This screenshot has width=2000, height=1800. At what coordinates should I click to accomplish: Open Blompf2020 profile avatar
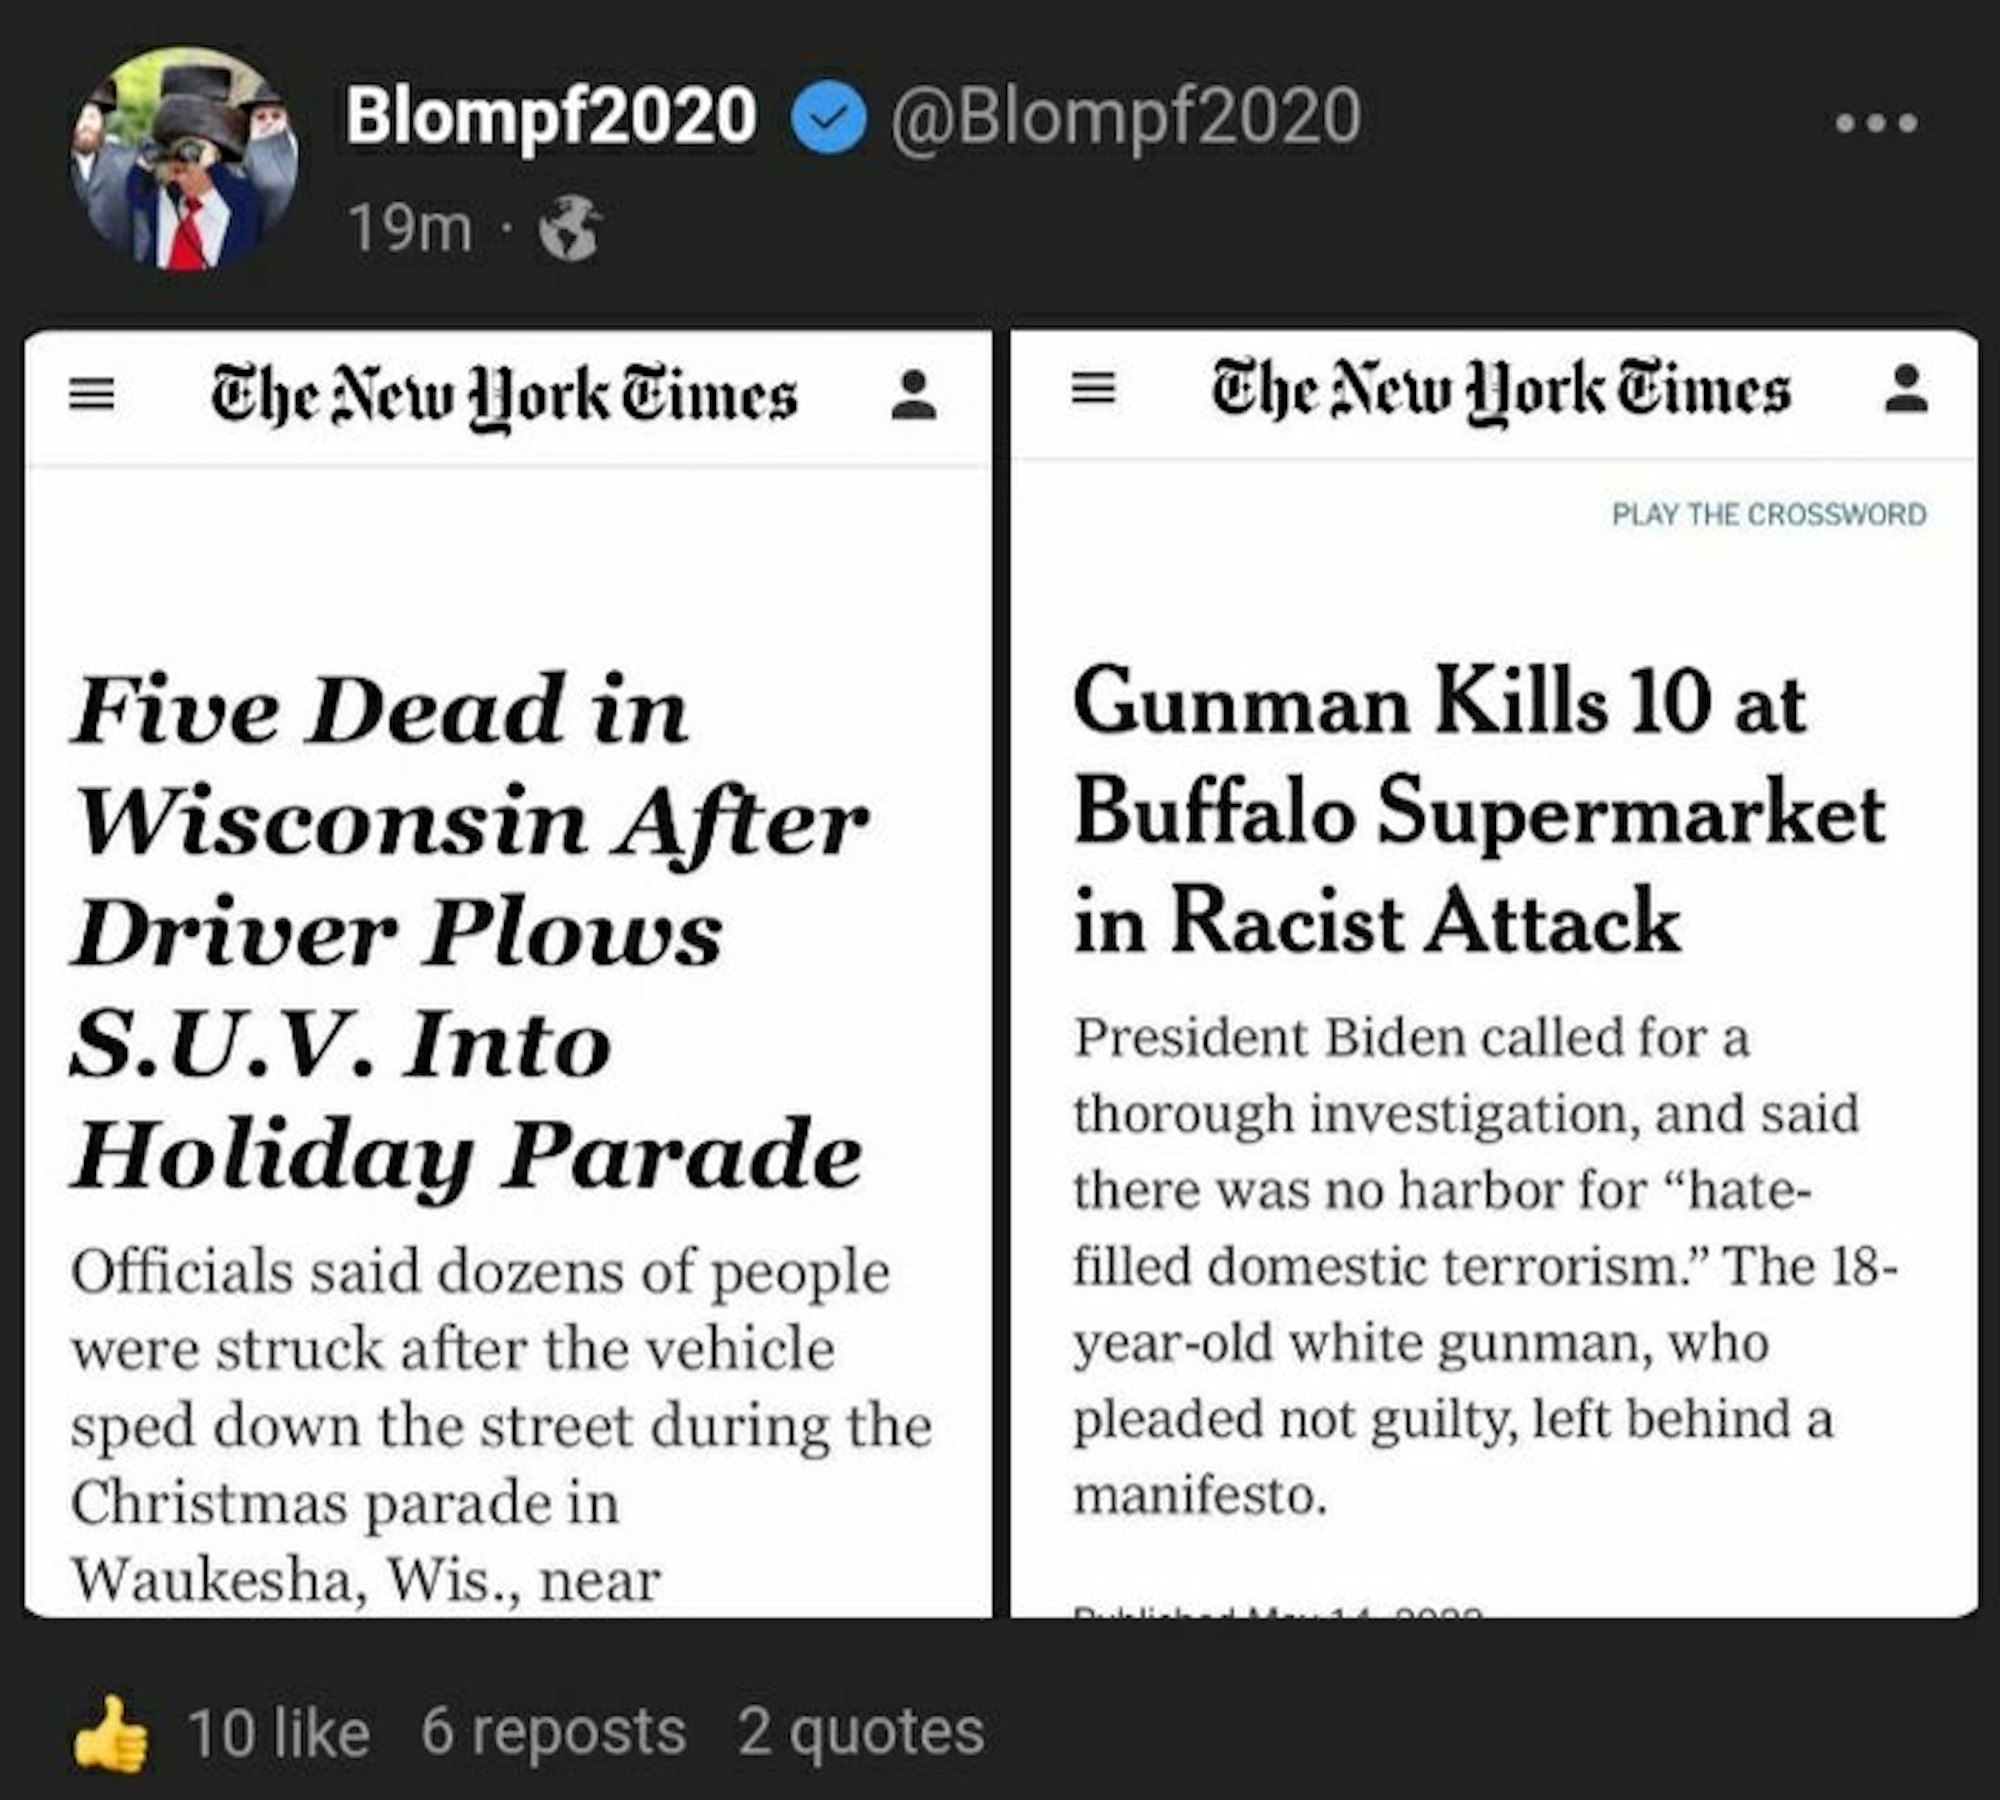coord(183,158)
